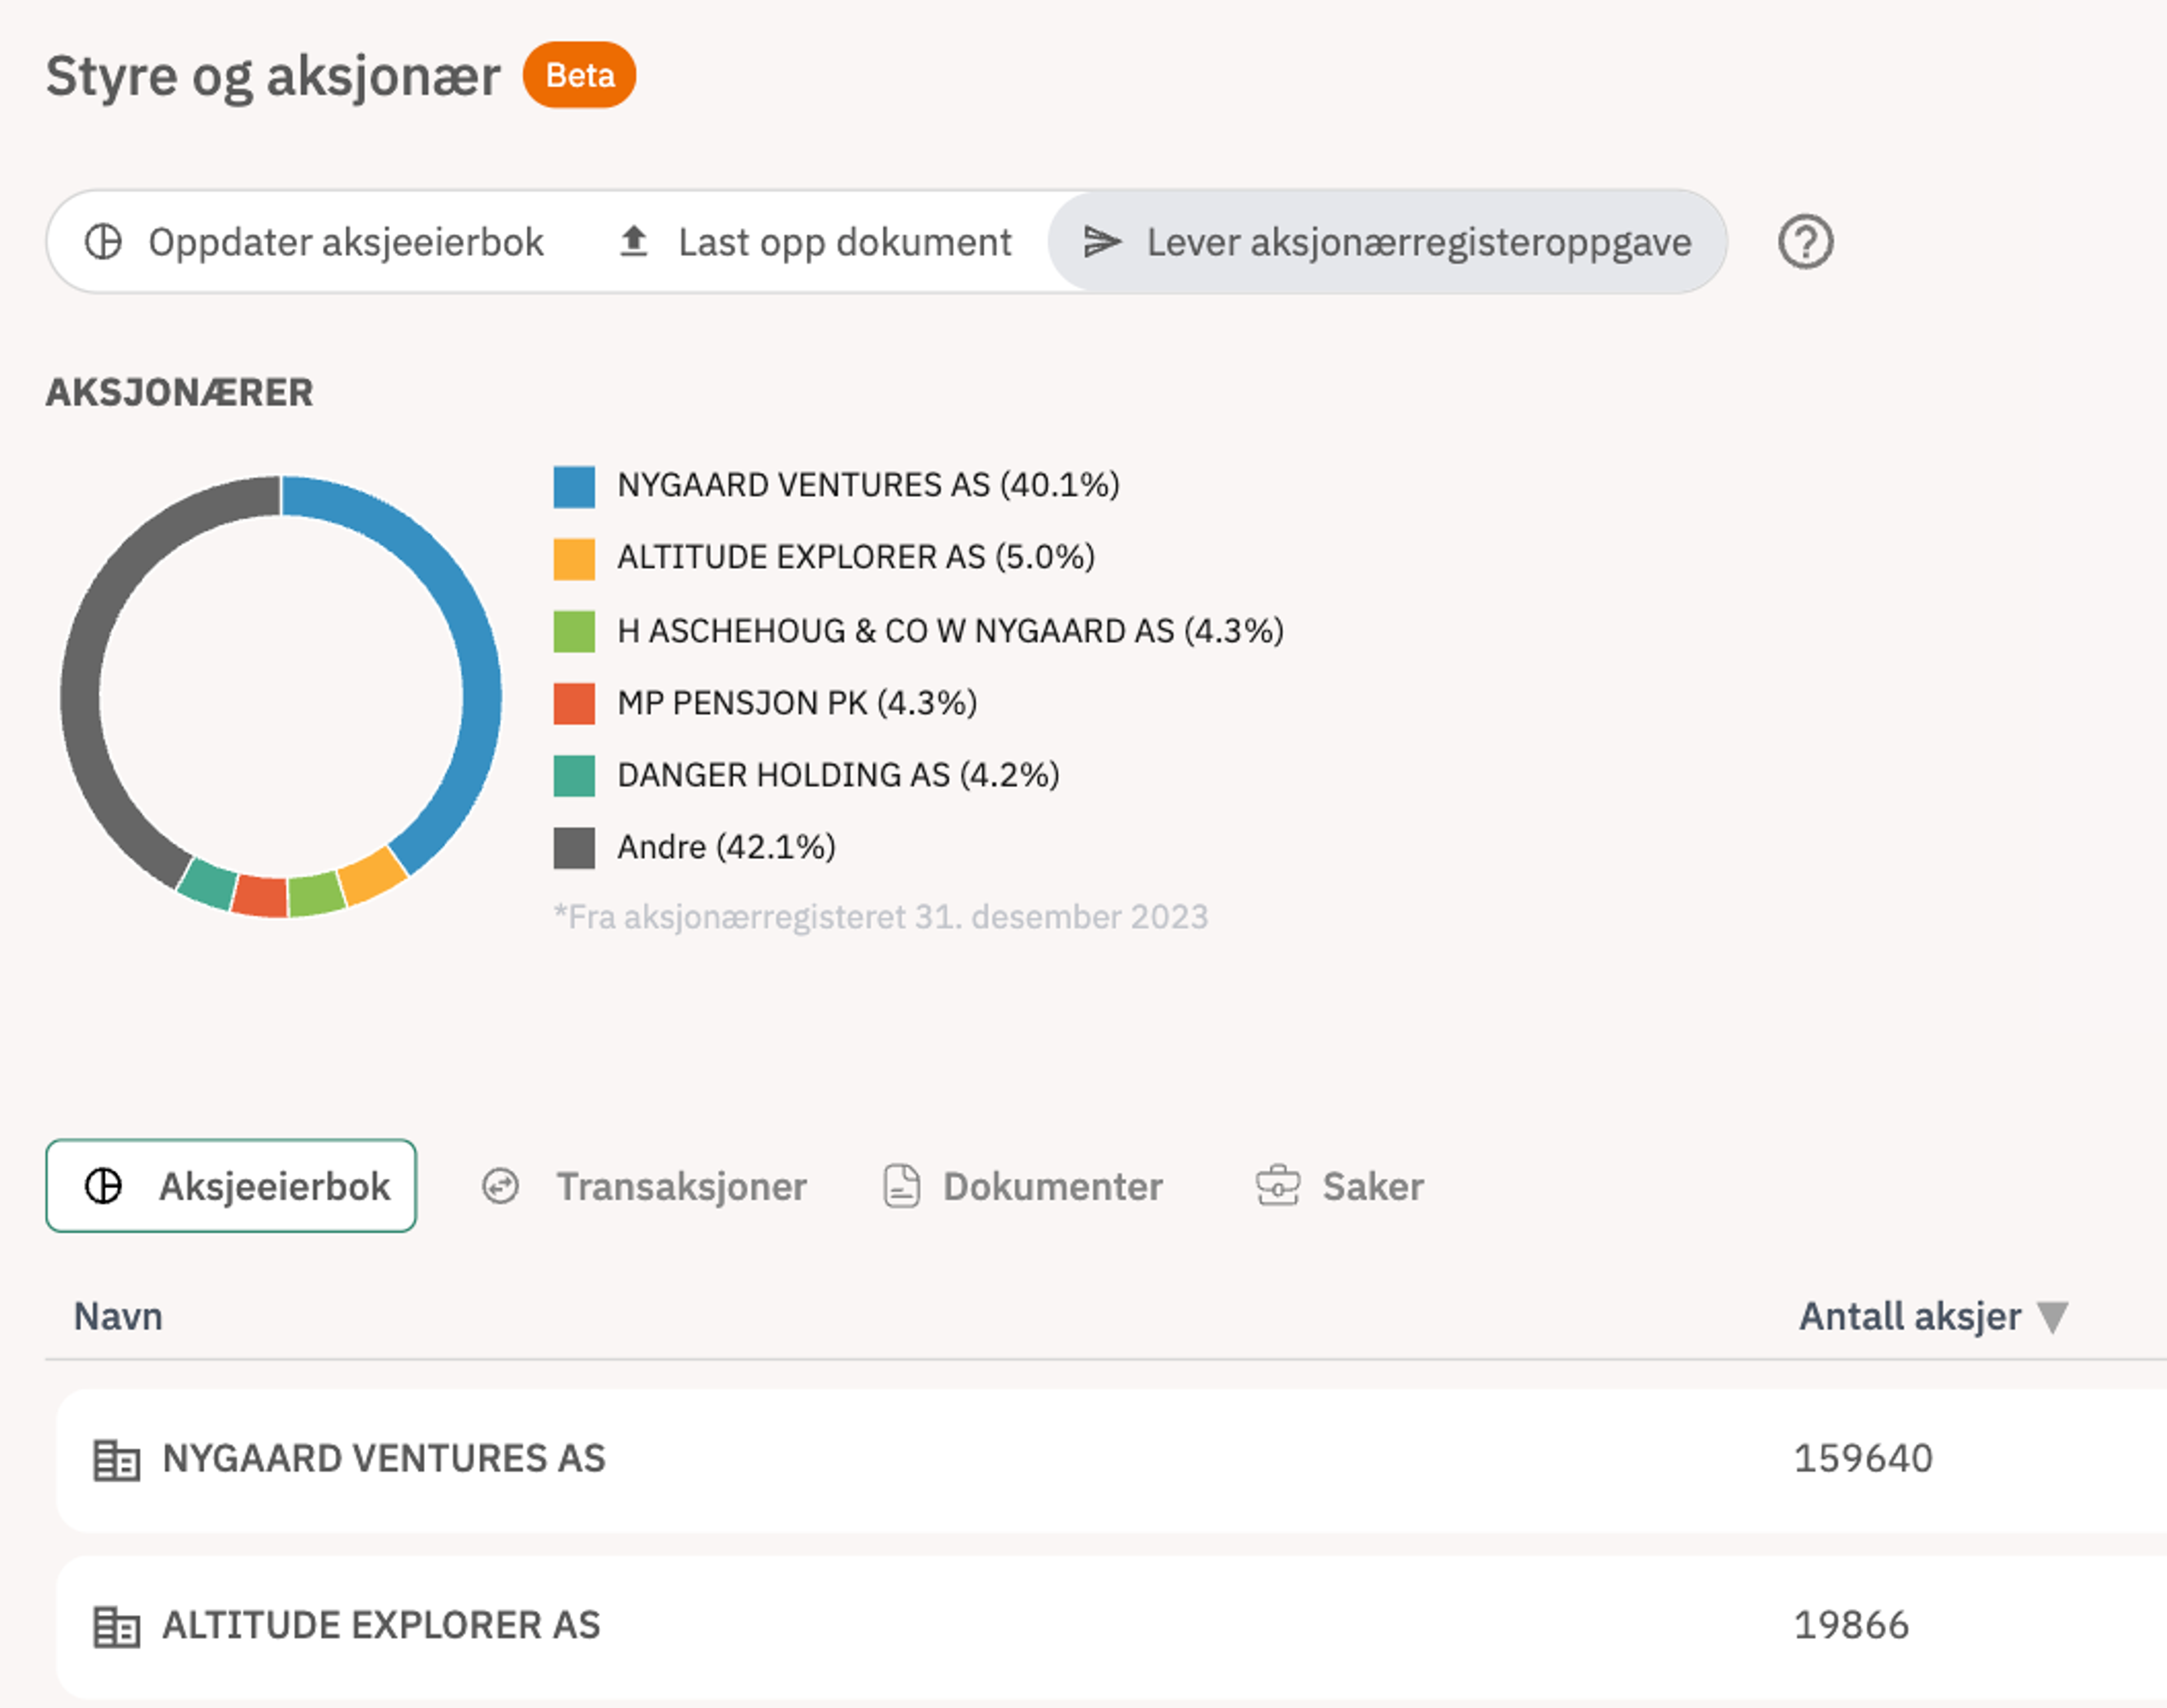The width and height of the screenshot is (2167, 1708).
Task: Switch to the Transaksjoner tab
Action: coord(680,1186)
